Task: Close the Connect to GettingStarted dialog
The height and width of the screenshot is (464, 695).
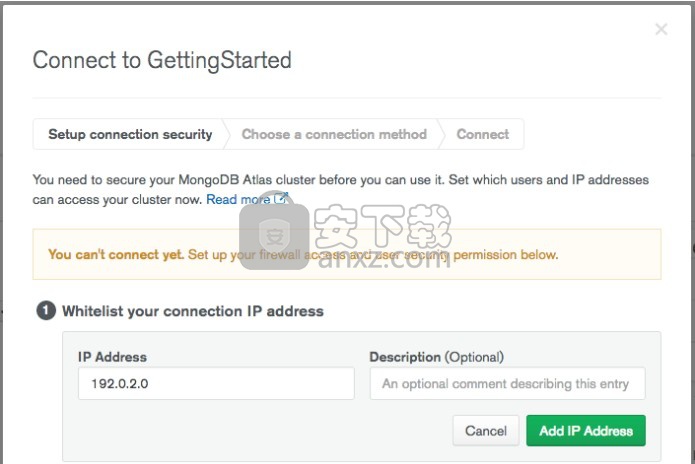Action: click(661, 29)
